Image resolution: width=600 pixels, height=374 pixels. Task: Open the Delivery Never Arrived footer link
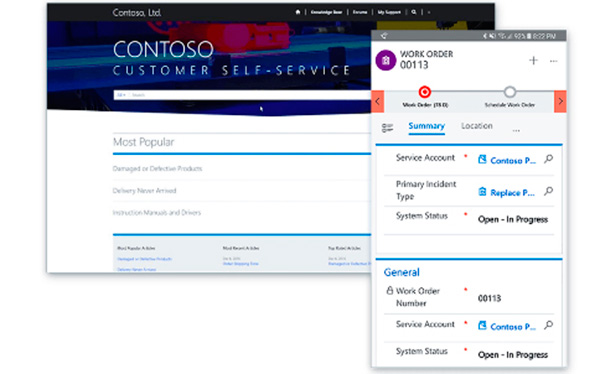tap(137, 269)
